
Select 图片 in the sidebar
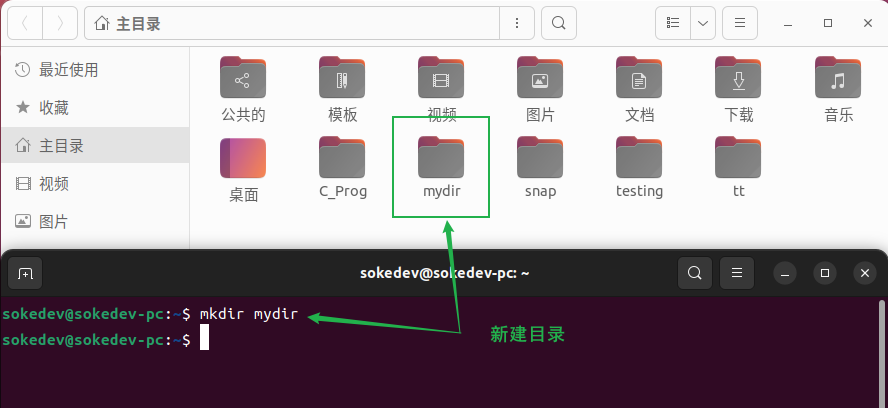(95, 222)
